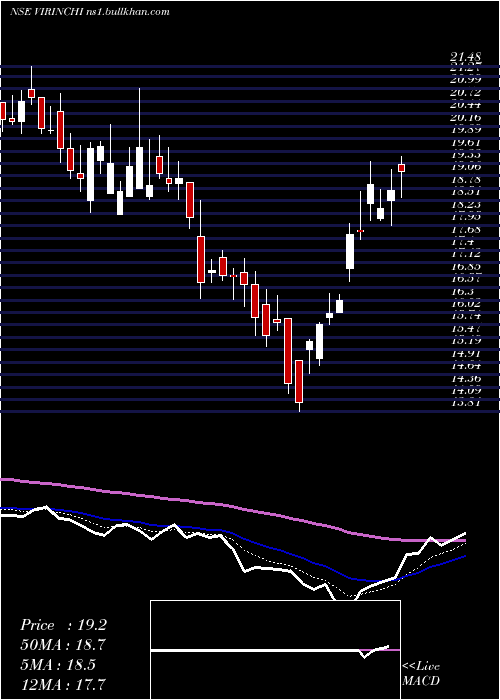Click the 15.47 price axis label
This screenshot has width=500, height=700.
[x=466, y=329]
